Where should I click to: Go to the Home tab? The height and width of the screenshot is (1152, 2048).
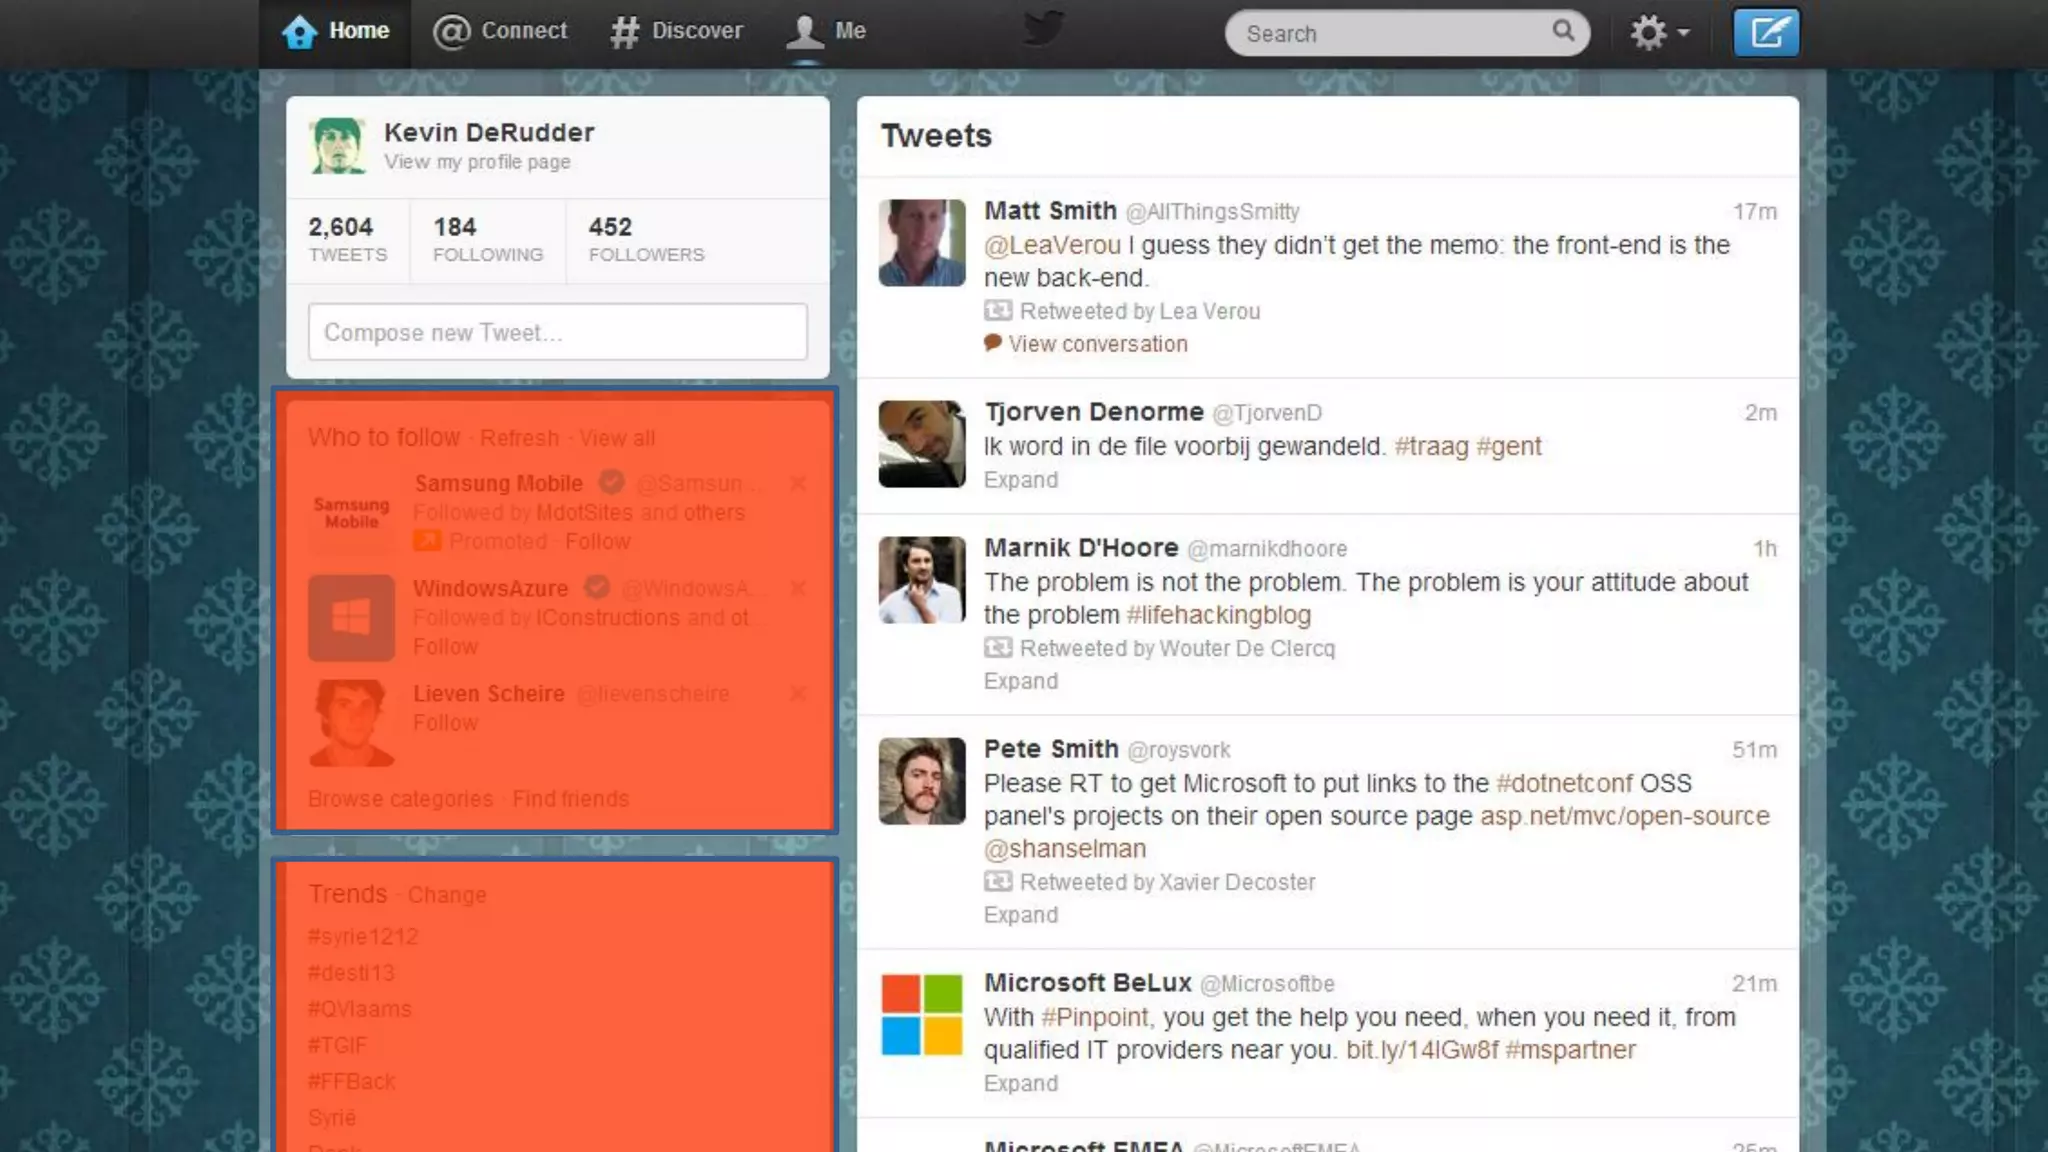click(336, 31)
